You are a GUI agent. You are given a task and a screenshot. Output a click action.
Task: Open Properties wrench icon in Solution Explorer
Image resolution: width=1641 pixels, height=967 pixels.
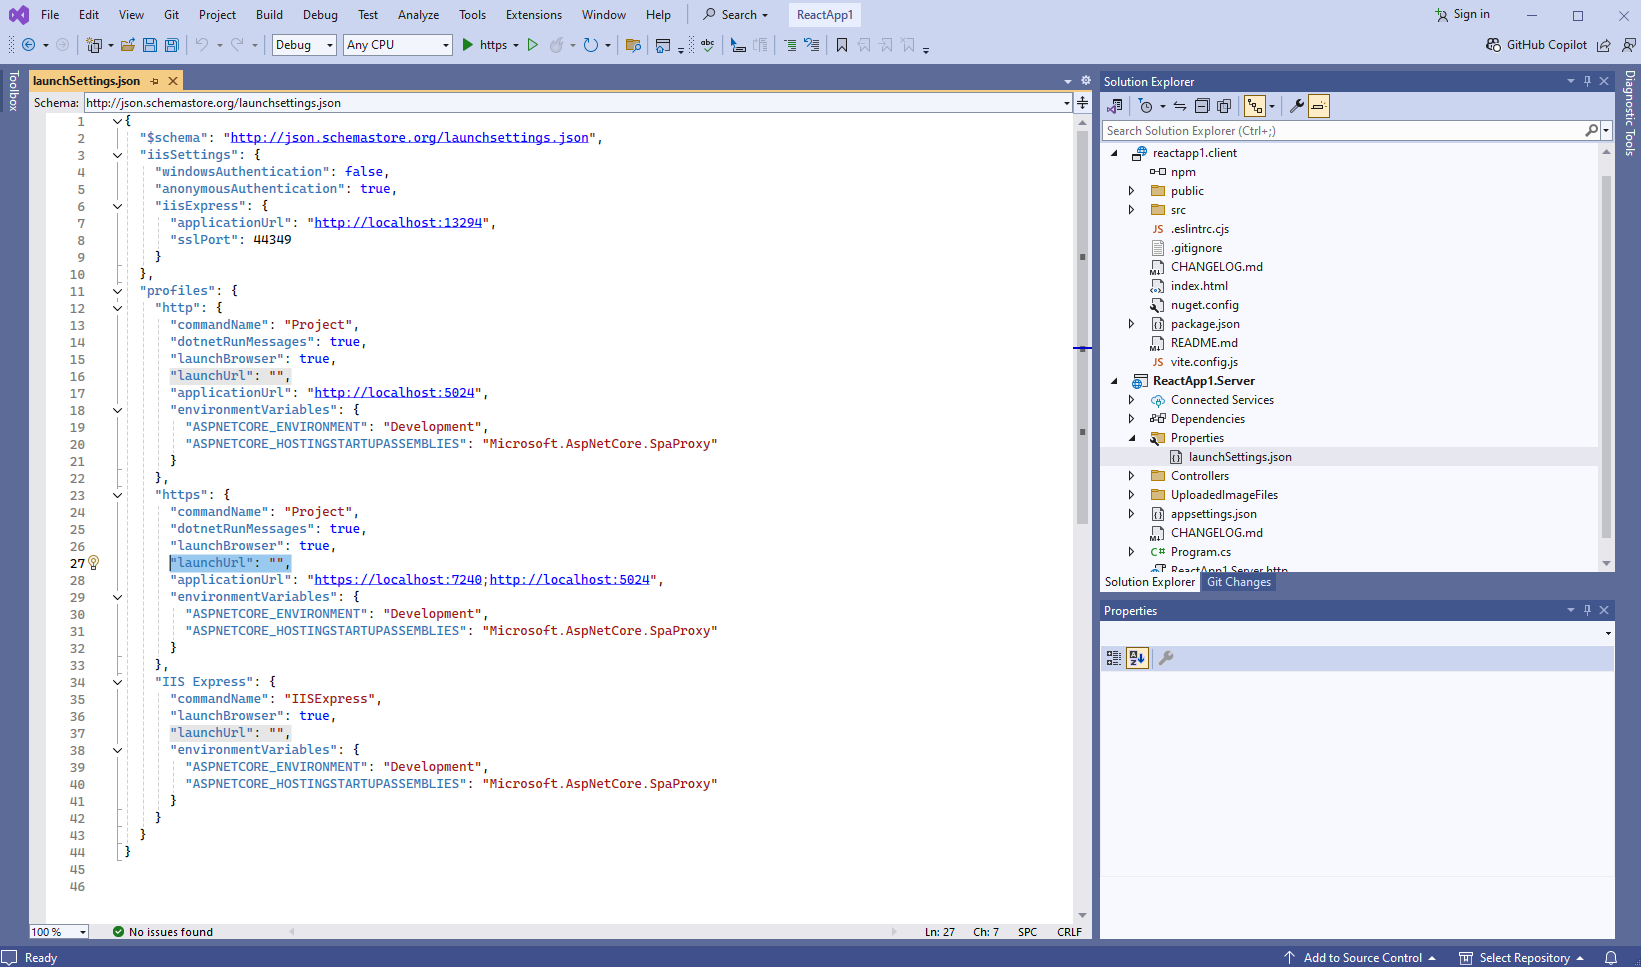point(1297,106)
